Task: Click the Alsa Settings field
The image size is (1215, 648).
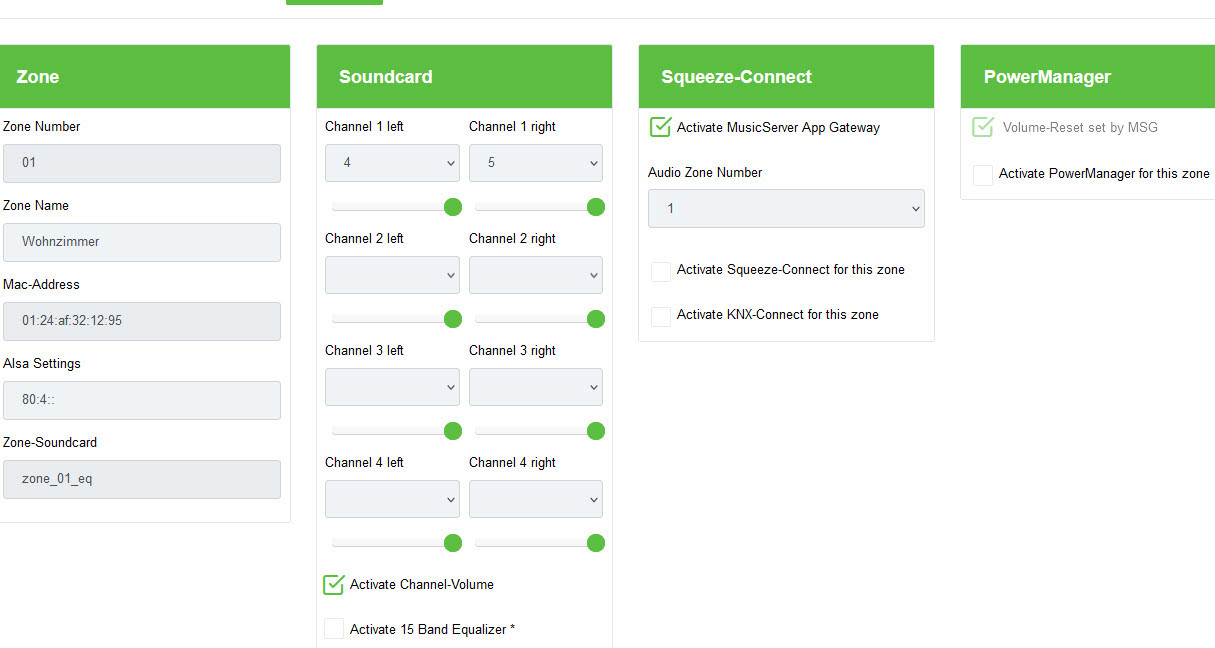Action: point(142,400)
